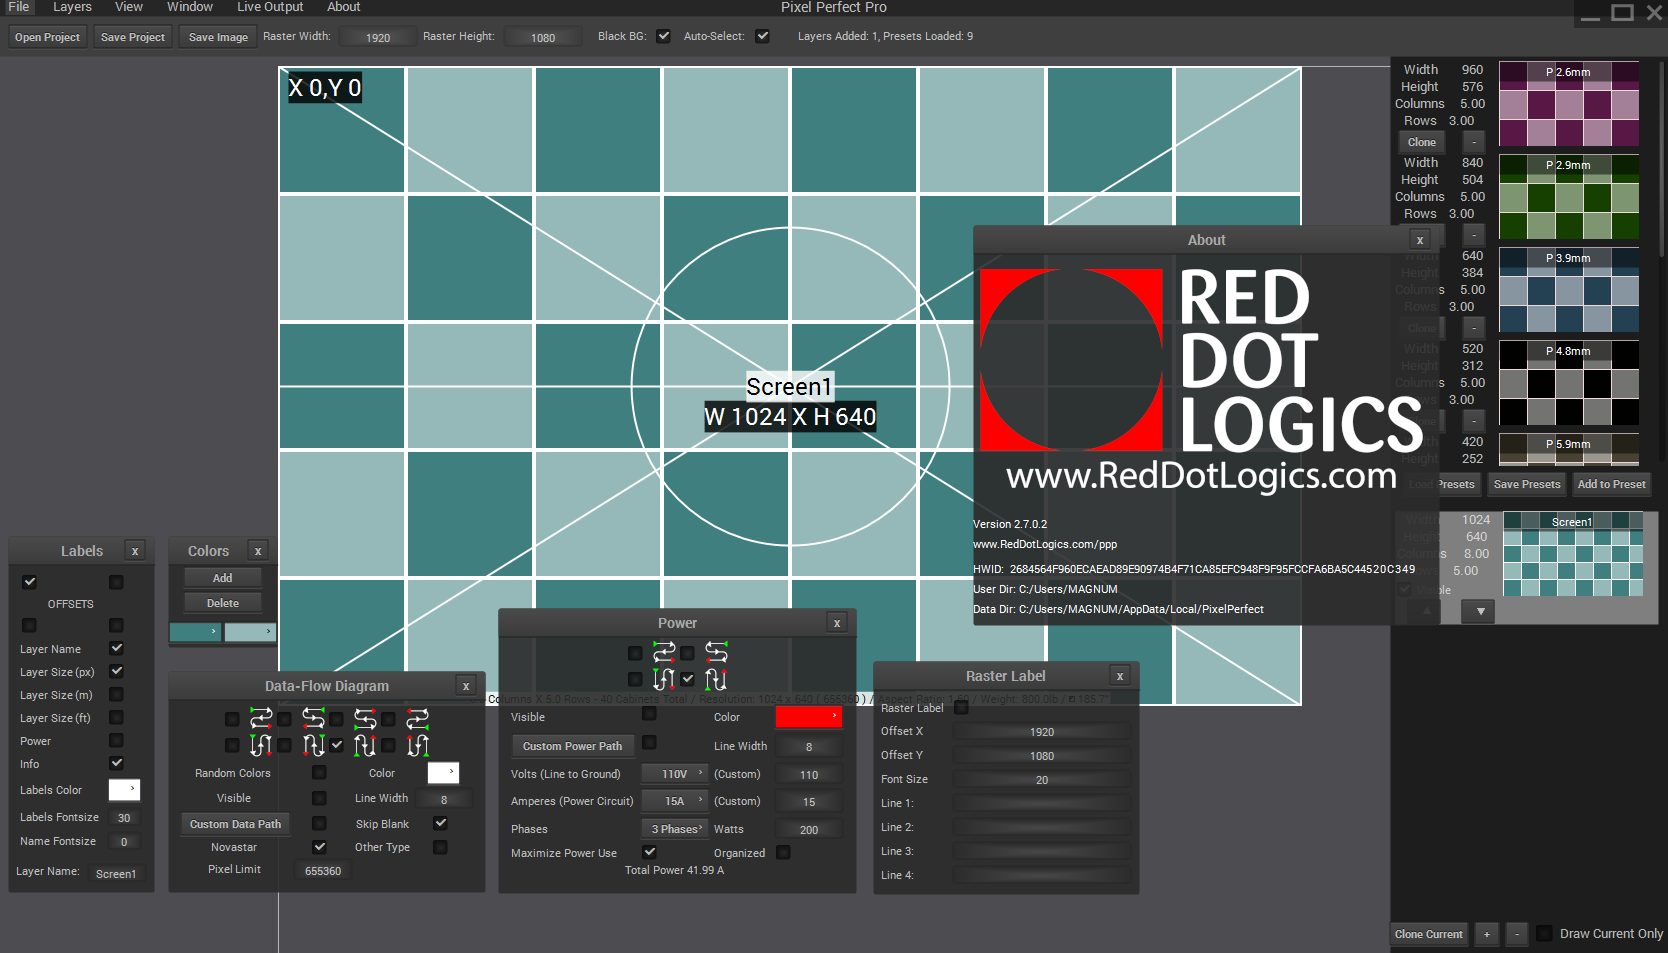Screen dimensions: 1668x953
Task: Select vertical data-flow pattern starting top-left
Action: [261, 745]
